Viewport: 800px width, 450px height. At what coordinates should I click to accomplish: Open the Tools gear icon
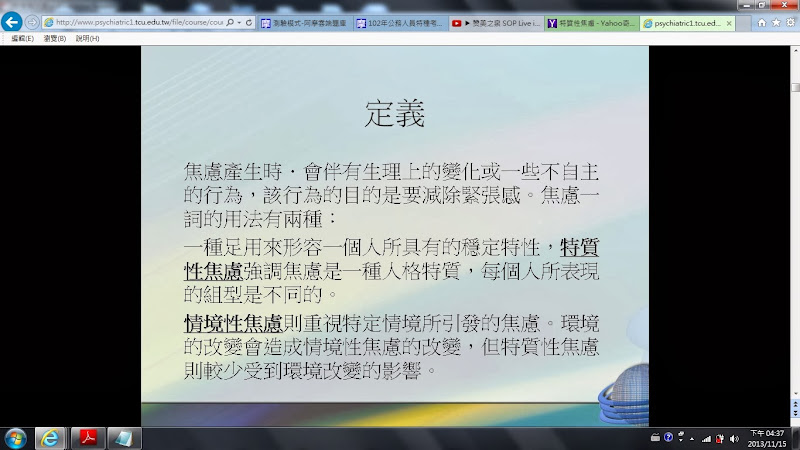pyautogui.click(x=790, y=22)
